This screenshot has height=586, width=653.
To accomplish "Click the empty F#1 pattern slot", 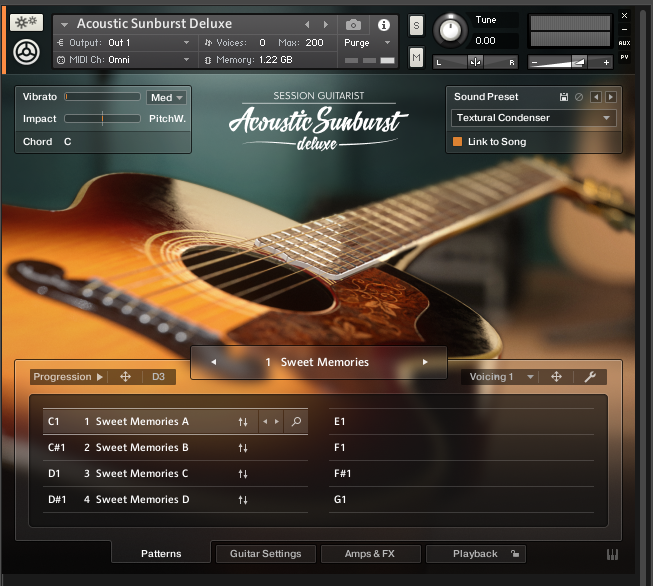I will coord(461,474).
